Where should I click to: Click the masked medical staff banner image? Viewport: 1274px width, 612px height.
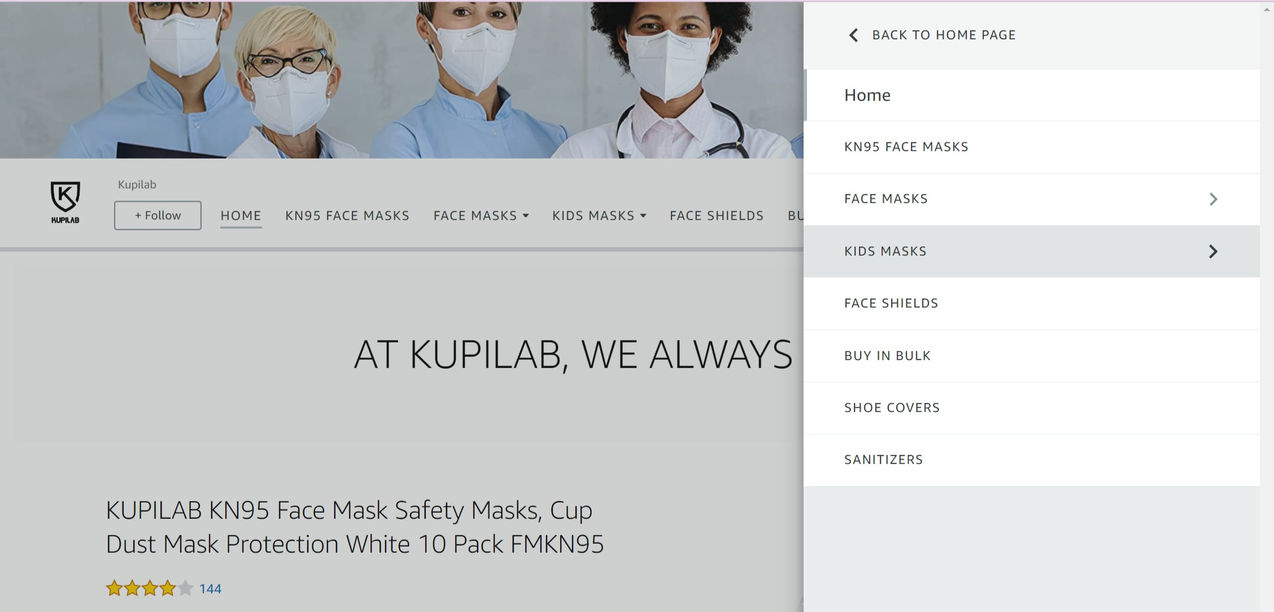click(x=401, y=79)
